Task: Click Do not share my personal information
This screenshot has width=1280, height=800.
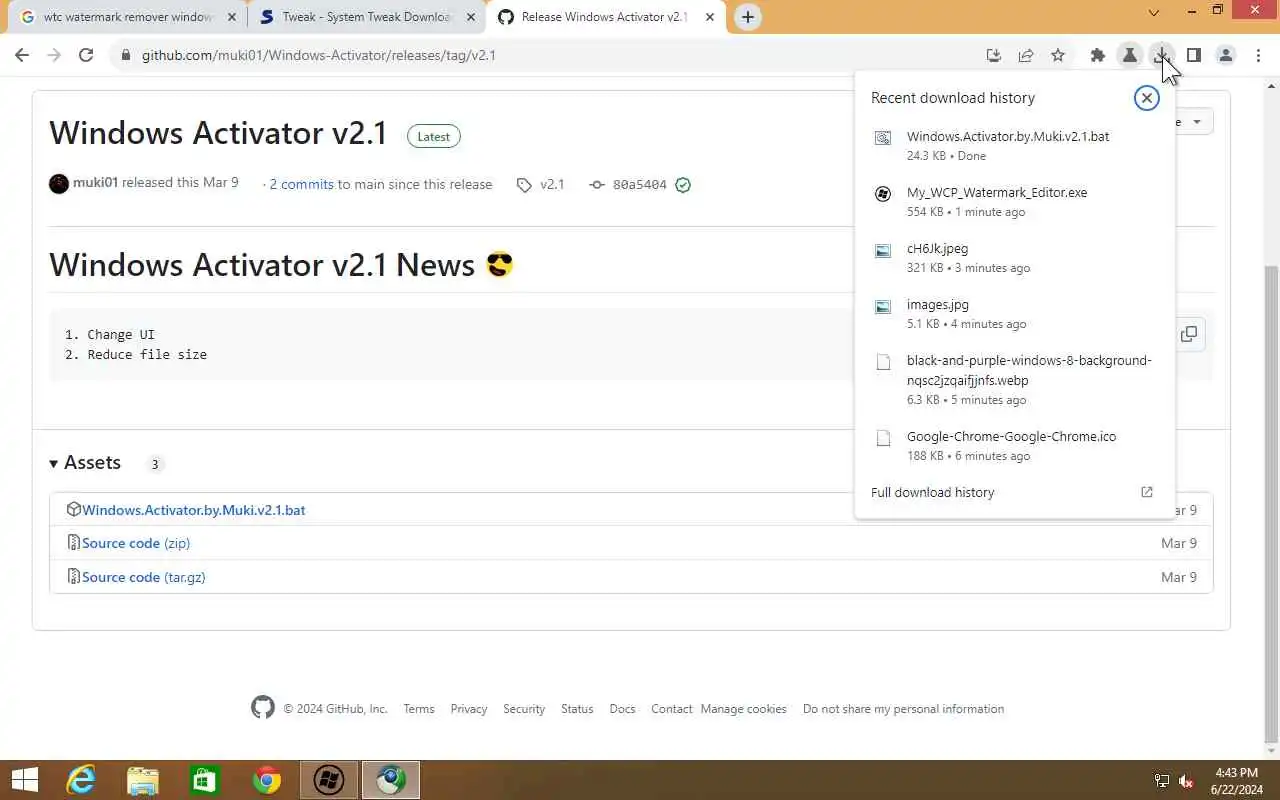Action: (903, 709)
